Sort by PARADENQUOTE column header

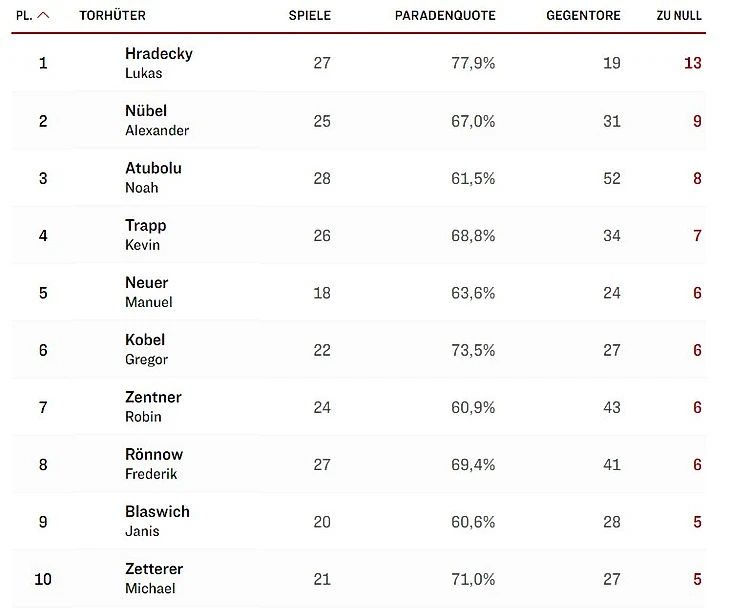point(445,16)
